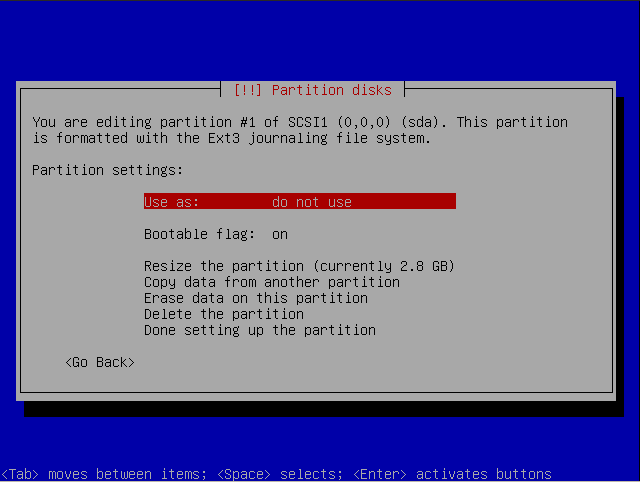Image resolution: width=640 pixels, height=482 pixels.
Task: Choose Resize the partition (currently 2.8 GB)
Action: tap(299, 266)
